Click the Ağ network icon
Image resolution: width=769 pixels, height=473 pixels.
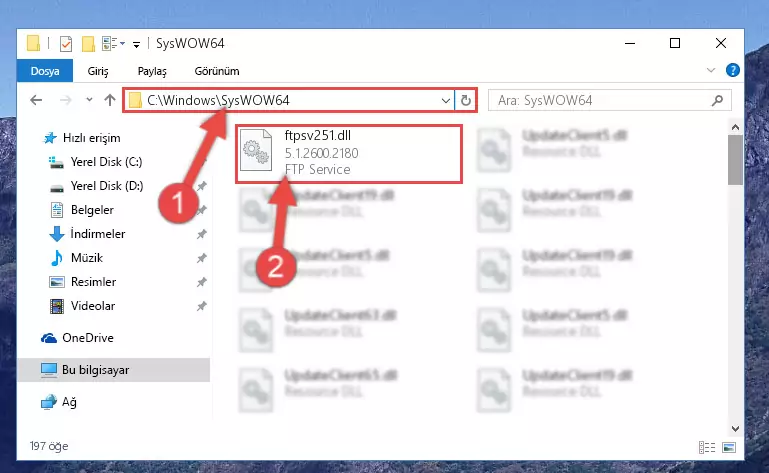click(49, 402)
